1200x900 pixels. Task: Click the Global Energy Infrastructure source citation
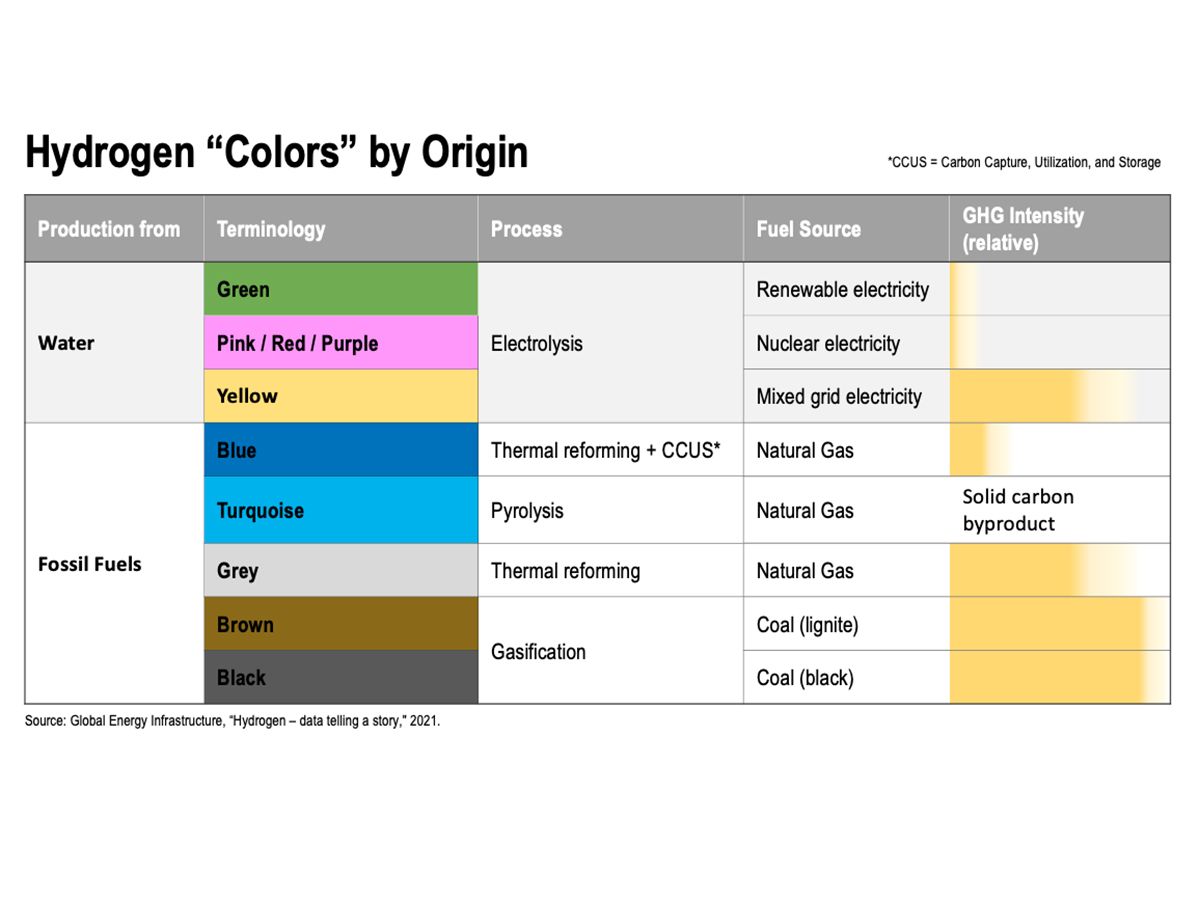(x=232, y=720)
